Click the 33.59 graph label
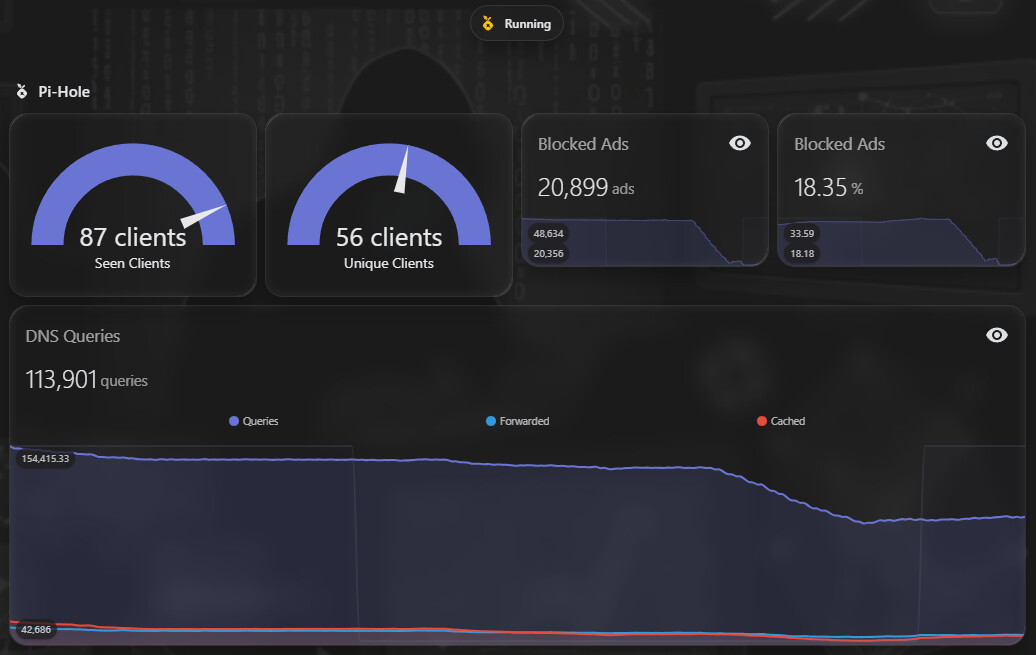Viewport: 1036px width, 655px height. [802, 233]
